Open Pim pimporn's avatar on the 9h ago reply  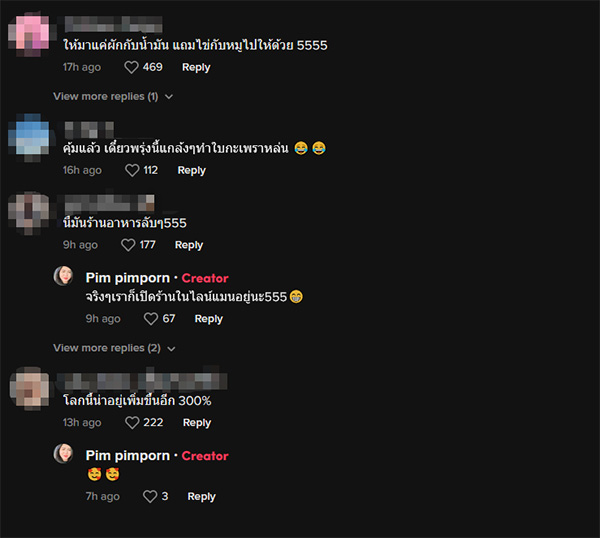(x=63, y=276)
